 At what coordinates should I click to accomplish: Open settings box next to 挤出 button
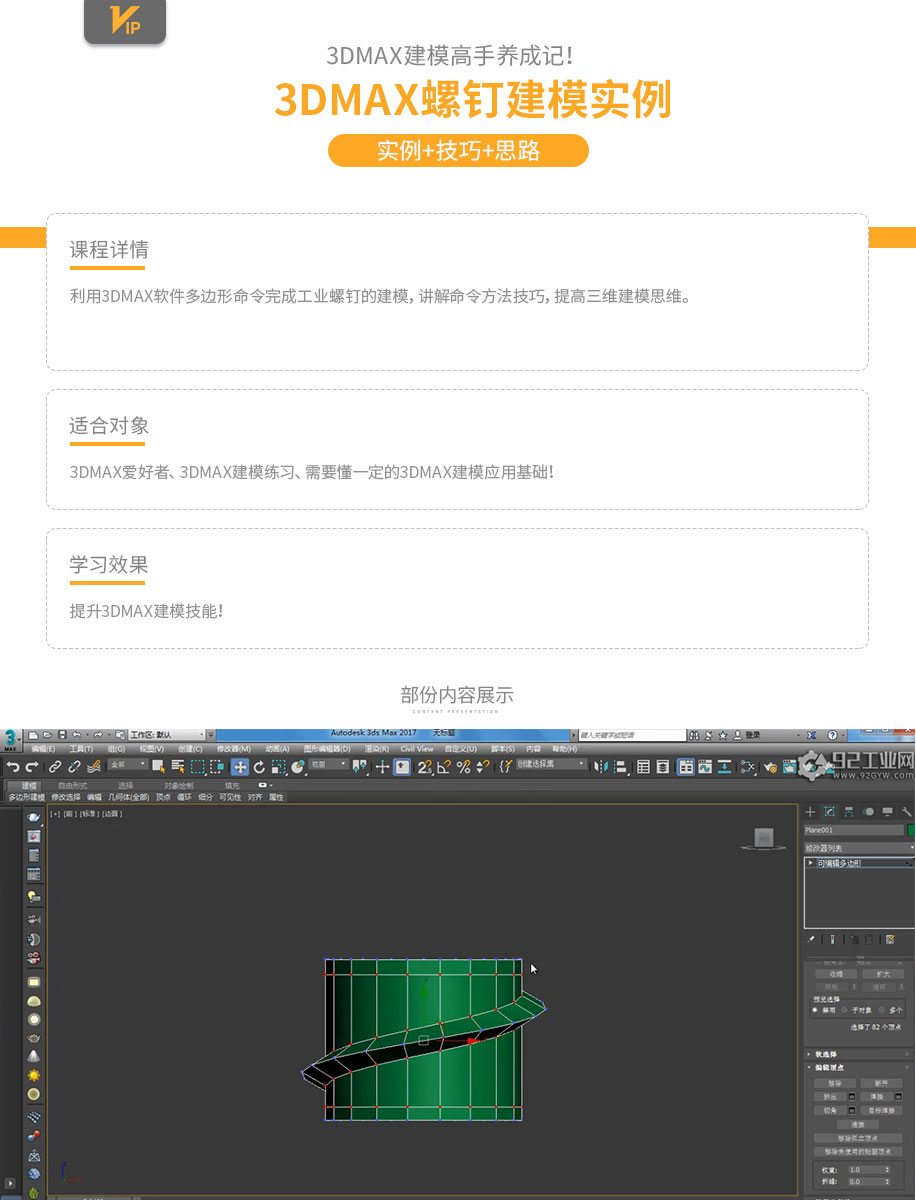(852, 1096)
